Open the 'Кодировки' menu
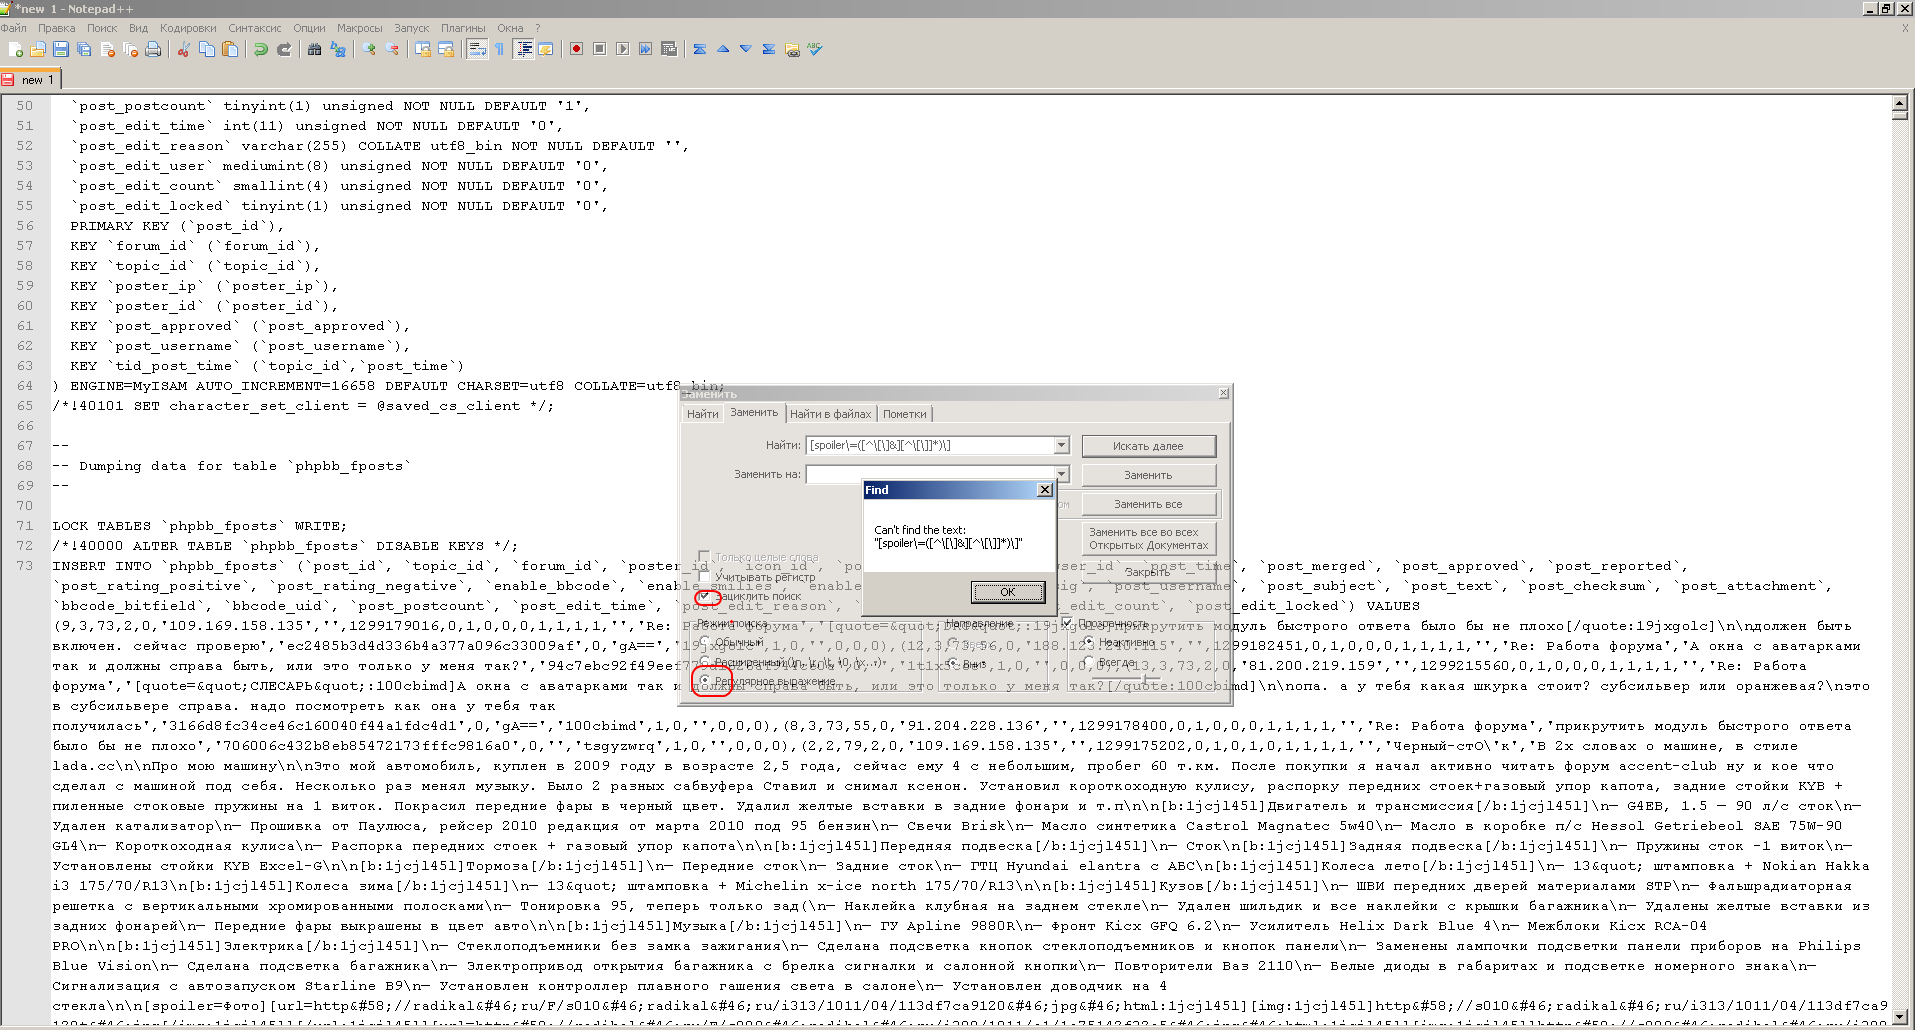 coord(188,28)
